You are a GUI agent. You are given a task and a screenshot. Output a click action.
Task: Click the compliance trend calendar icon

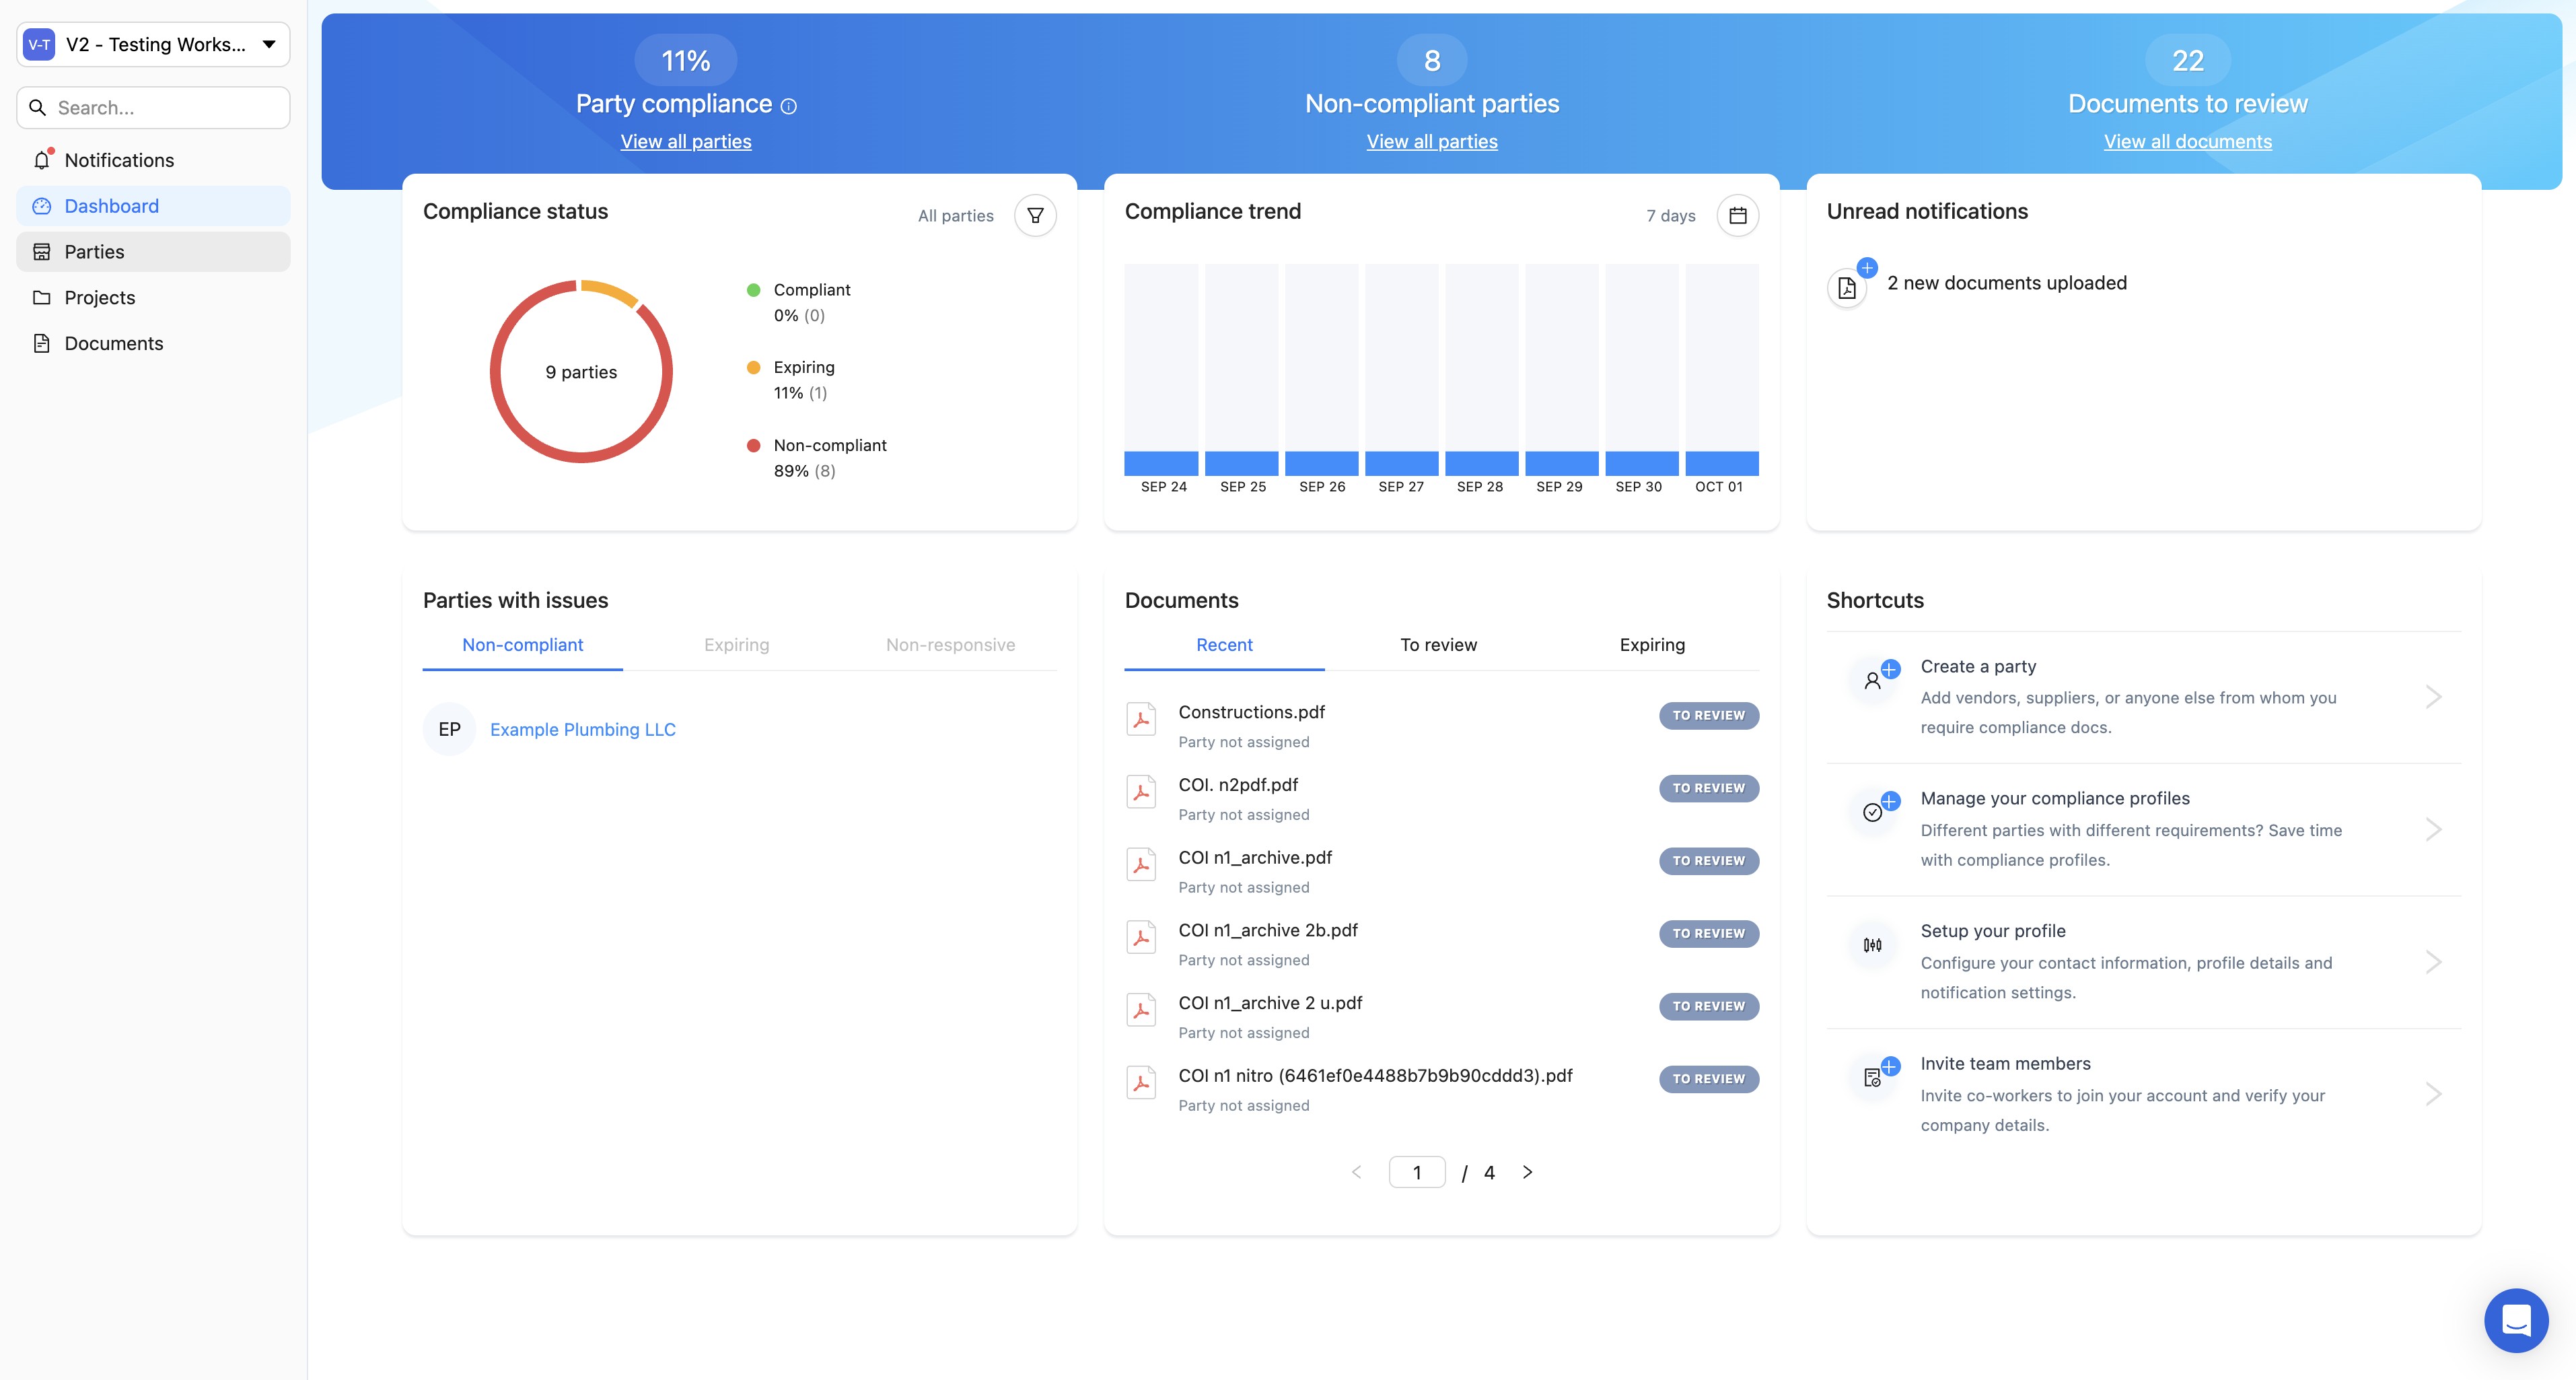[x=1737, y=215]
